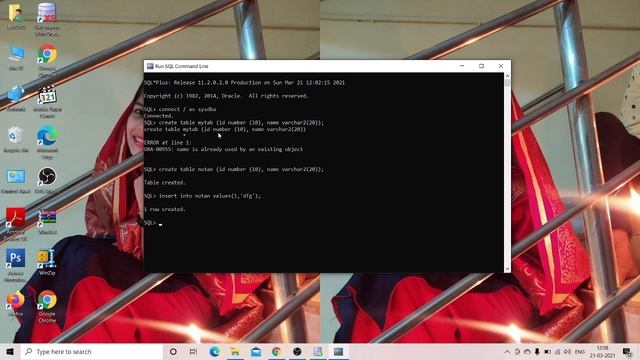Click the 'Table created.' output line
Screen dimensions: 640x360
point(164,182)
